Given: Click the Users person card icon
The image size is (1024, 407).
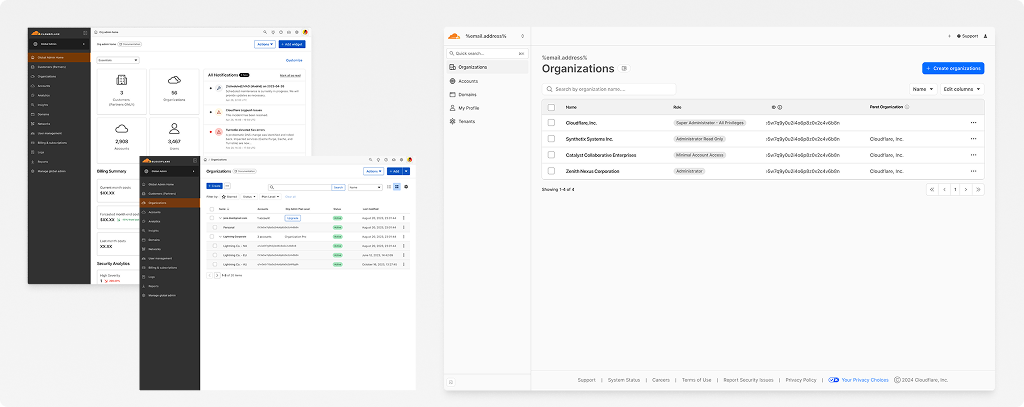Looking at the screenshot, I should point(174,128).
